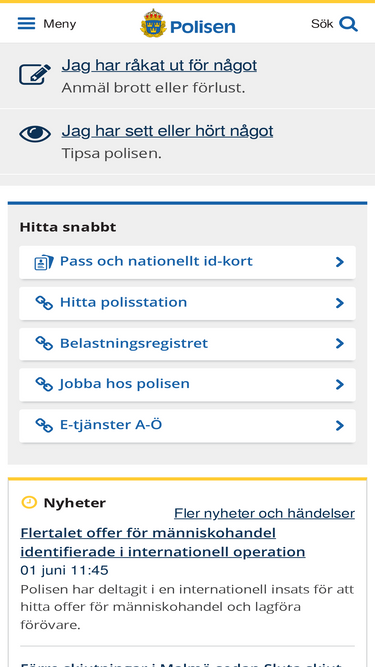Click chevron arrow on Hitta polisstation row

tap(339, 303)
